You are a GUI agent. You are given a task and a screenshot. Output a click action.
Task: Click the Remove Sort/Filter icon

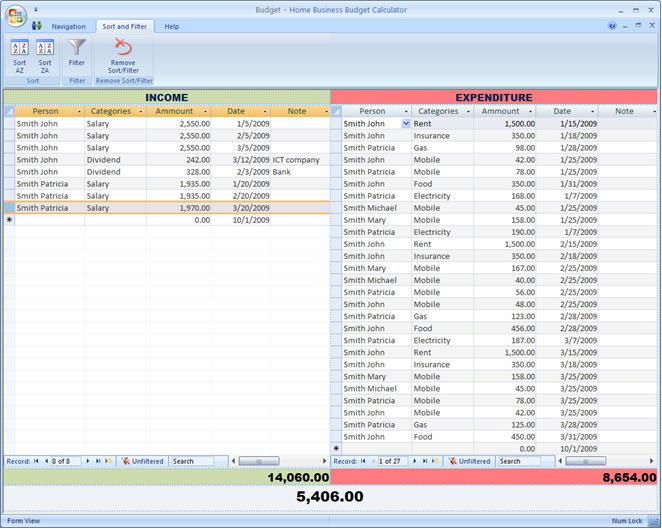pyautogui.click(x=123, y=46)
